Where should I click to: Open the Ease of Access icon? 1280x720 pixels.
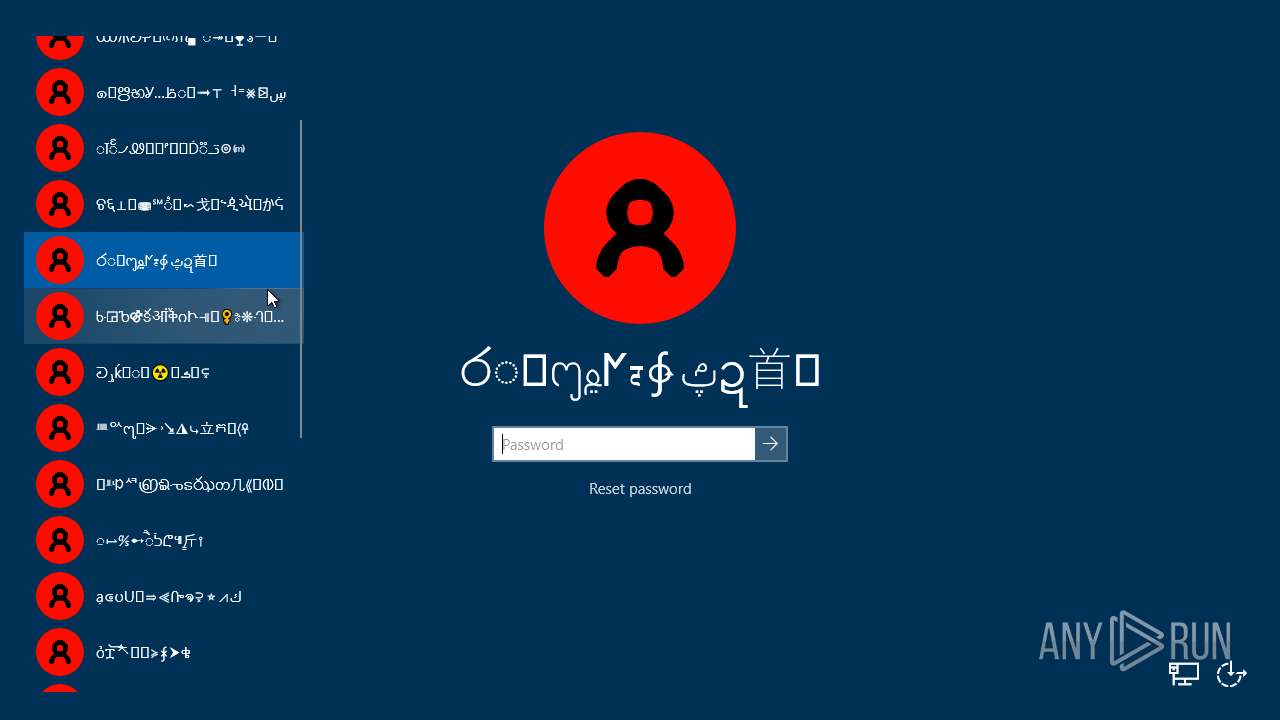coord(1231,675)
